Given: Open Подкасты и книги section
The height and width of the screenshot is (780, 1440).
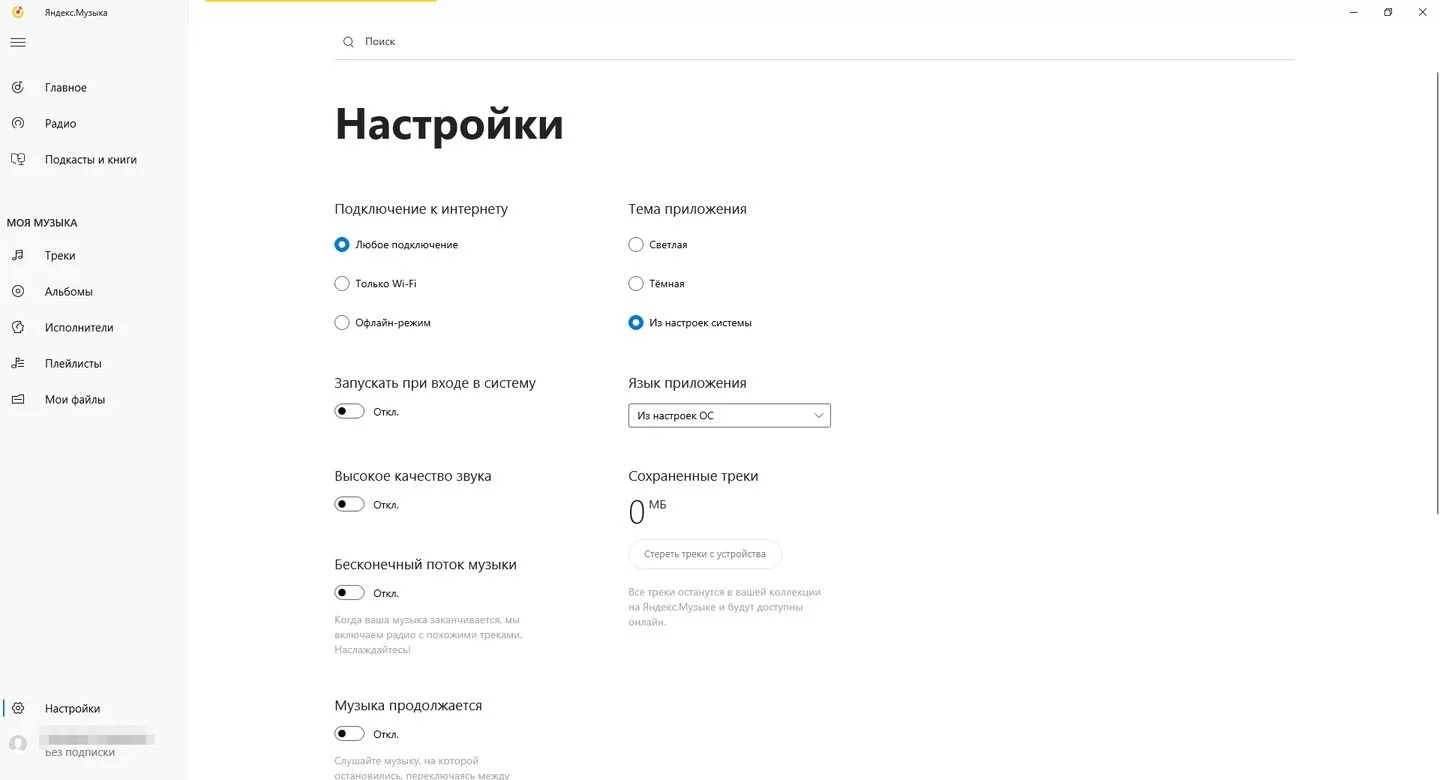Looking at the screenshot, I should 91,160.
